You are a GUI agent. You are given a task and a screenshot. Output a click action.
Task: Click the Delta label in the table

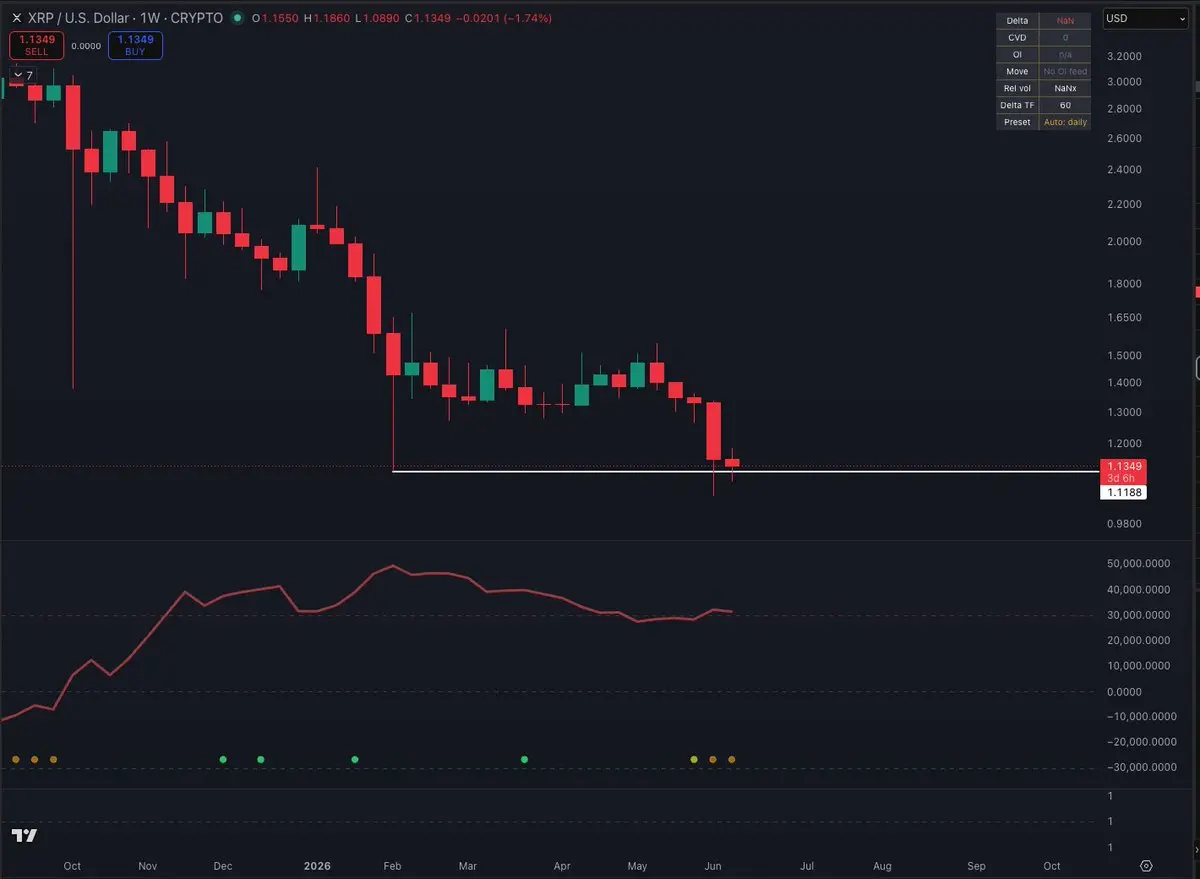click(x=1017, y=20)
